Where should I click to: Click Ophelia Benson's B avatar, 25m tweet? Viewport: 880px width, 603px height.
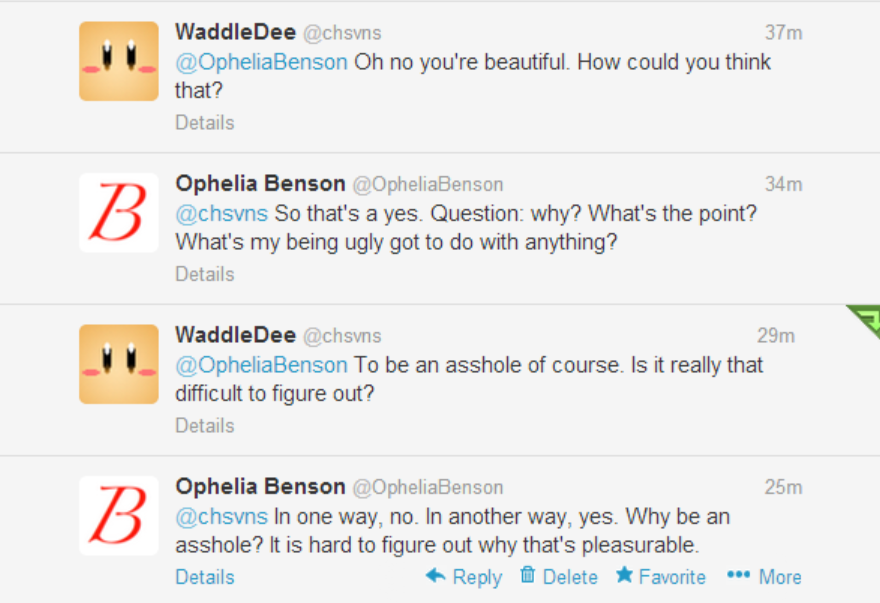119,515
